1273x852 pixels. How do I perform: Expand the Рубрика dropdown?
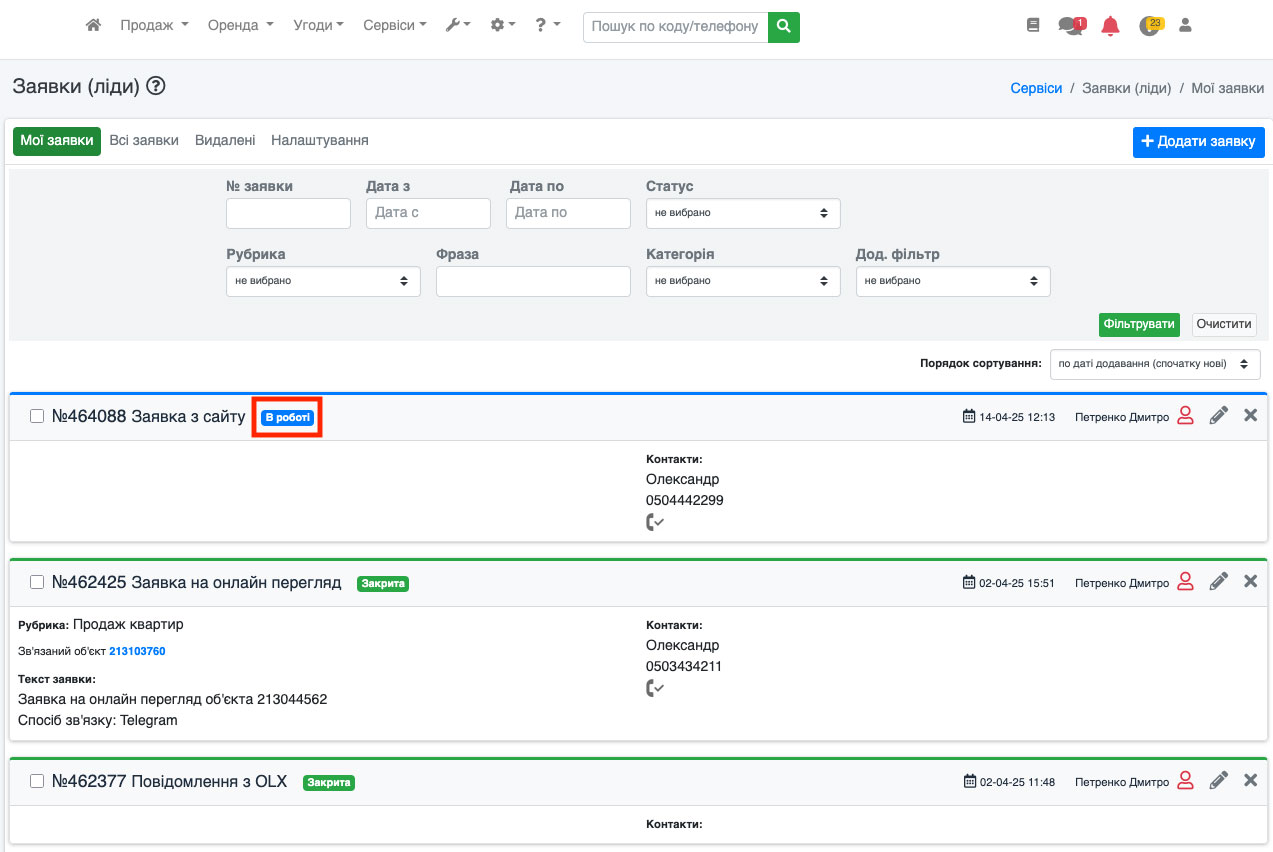pos(323,281)
